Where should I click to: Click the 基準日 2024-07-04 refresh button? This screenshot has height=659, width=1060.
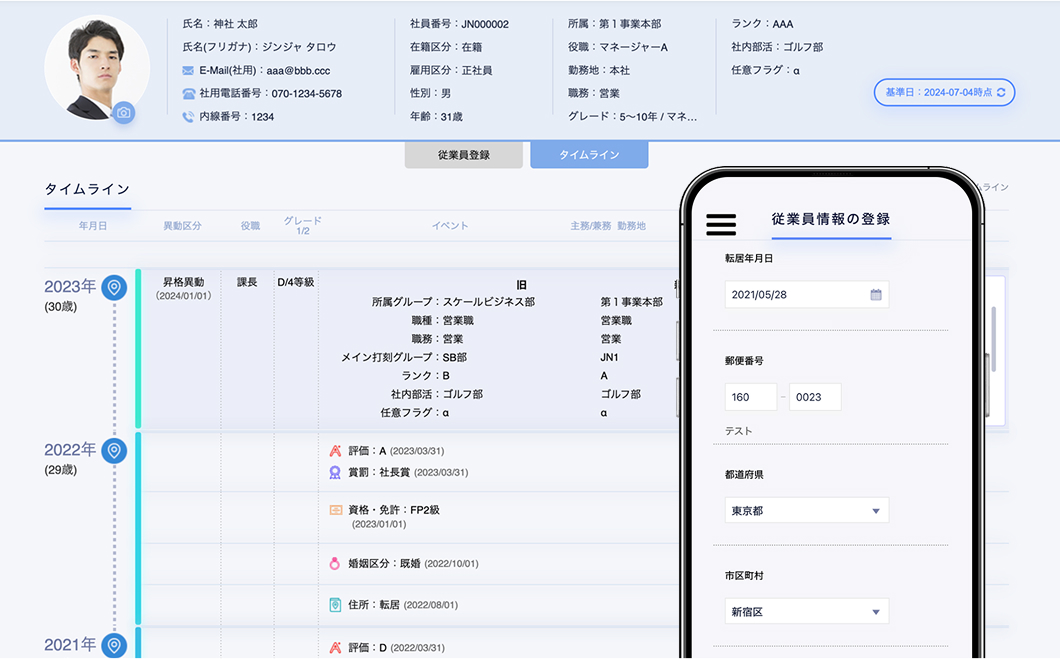(944, 92)
